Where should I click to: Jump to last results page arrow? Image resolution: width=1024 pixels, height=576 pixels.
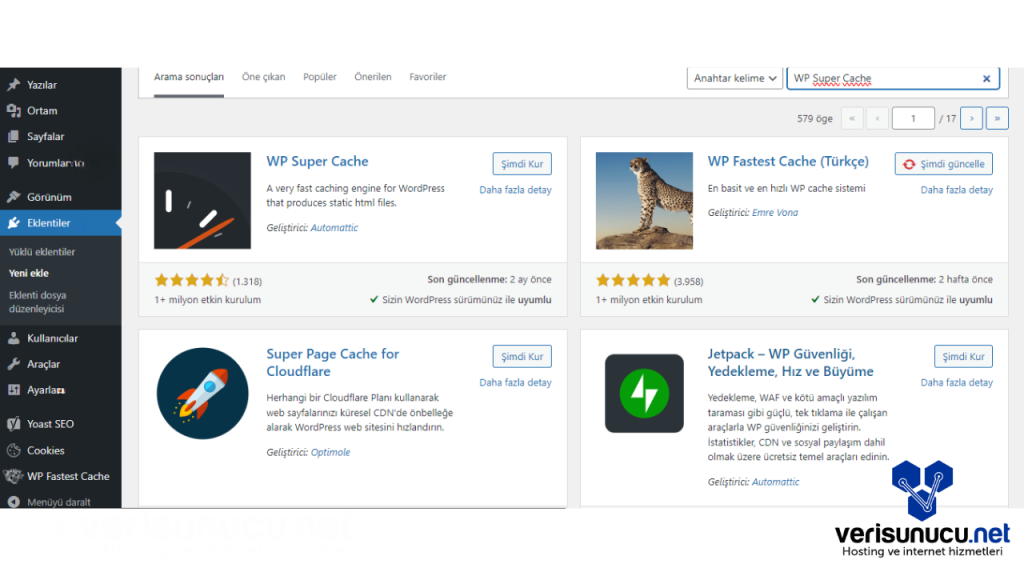pos(997,118)
